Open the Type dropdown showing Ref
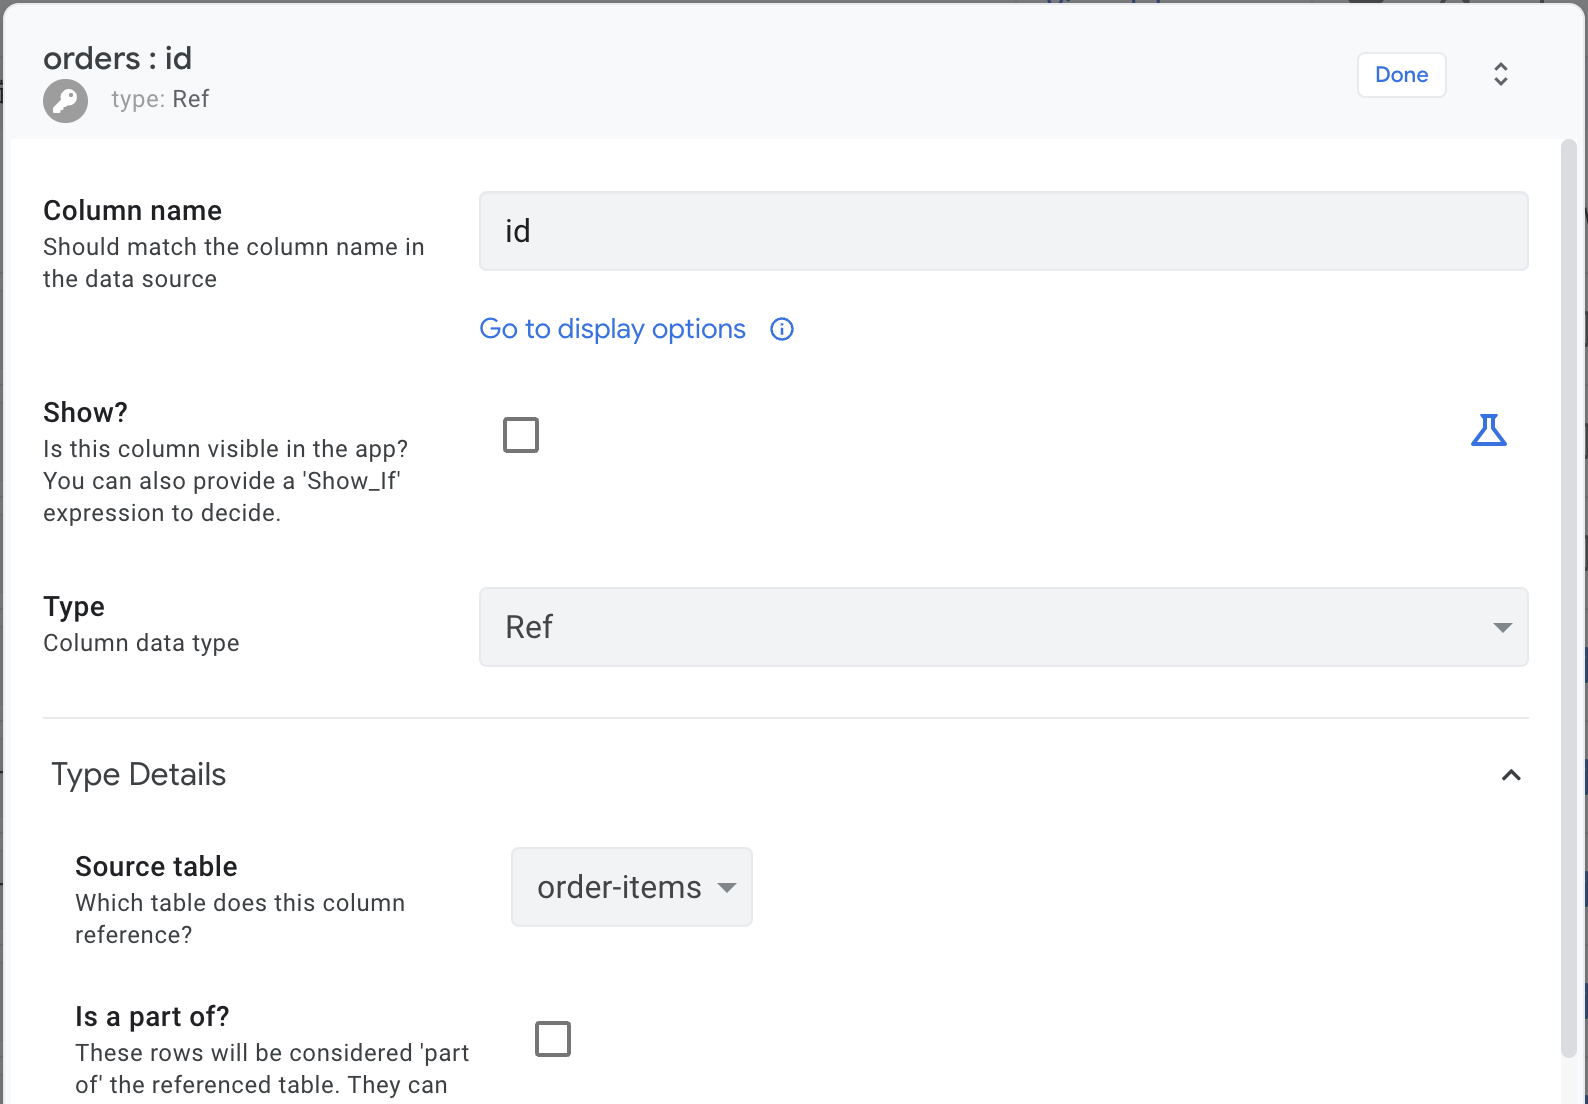Viewport: 1588px width, 1104px height. click(x=1003, y=627)
